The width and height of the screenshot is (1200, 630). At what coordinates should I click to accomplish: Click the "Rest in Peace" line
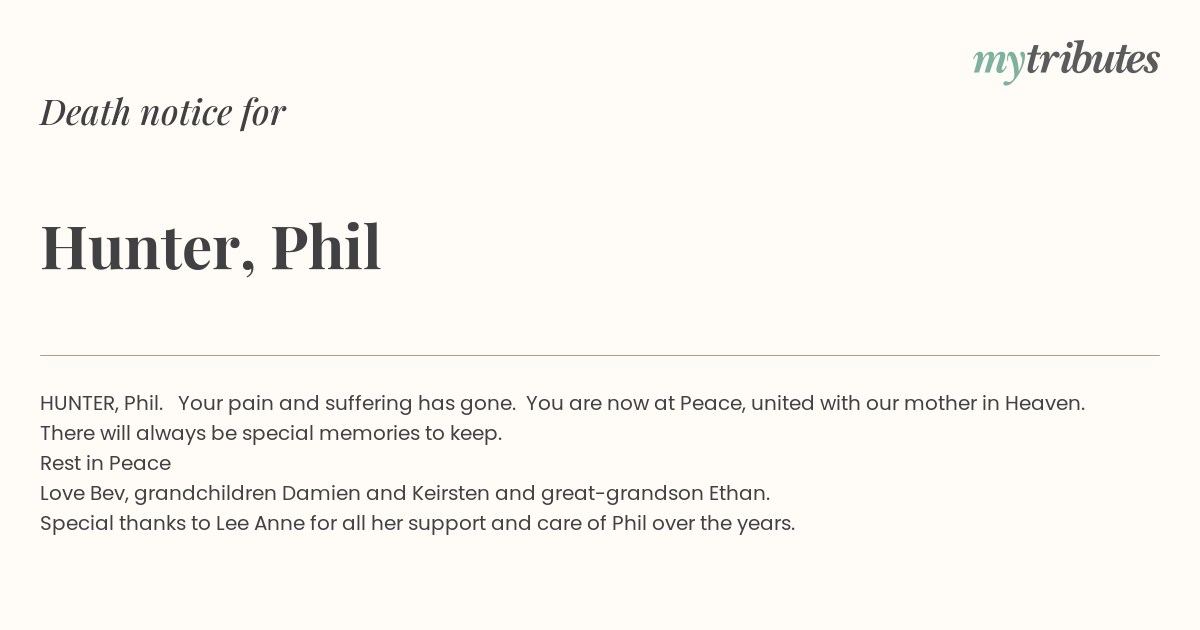coord(105,464)
